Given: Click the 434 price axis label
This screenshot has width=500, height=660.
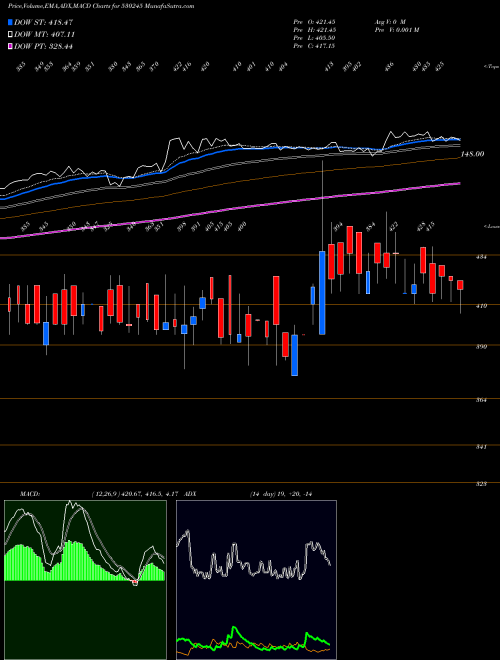Looking at the screenshot, I should point(483,257).
